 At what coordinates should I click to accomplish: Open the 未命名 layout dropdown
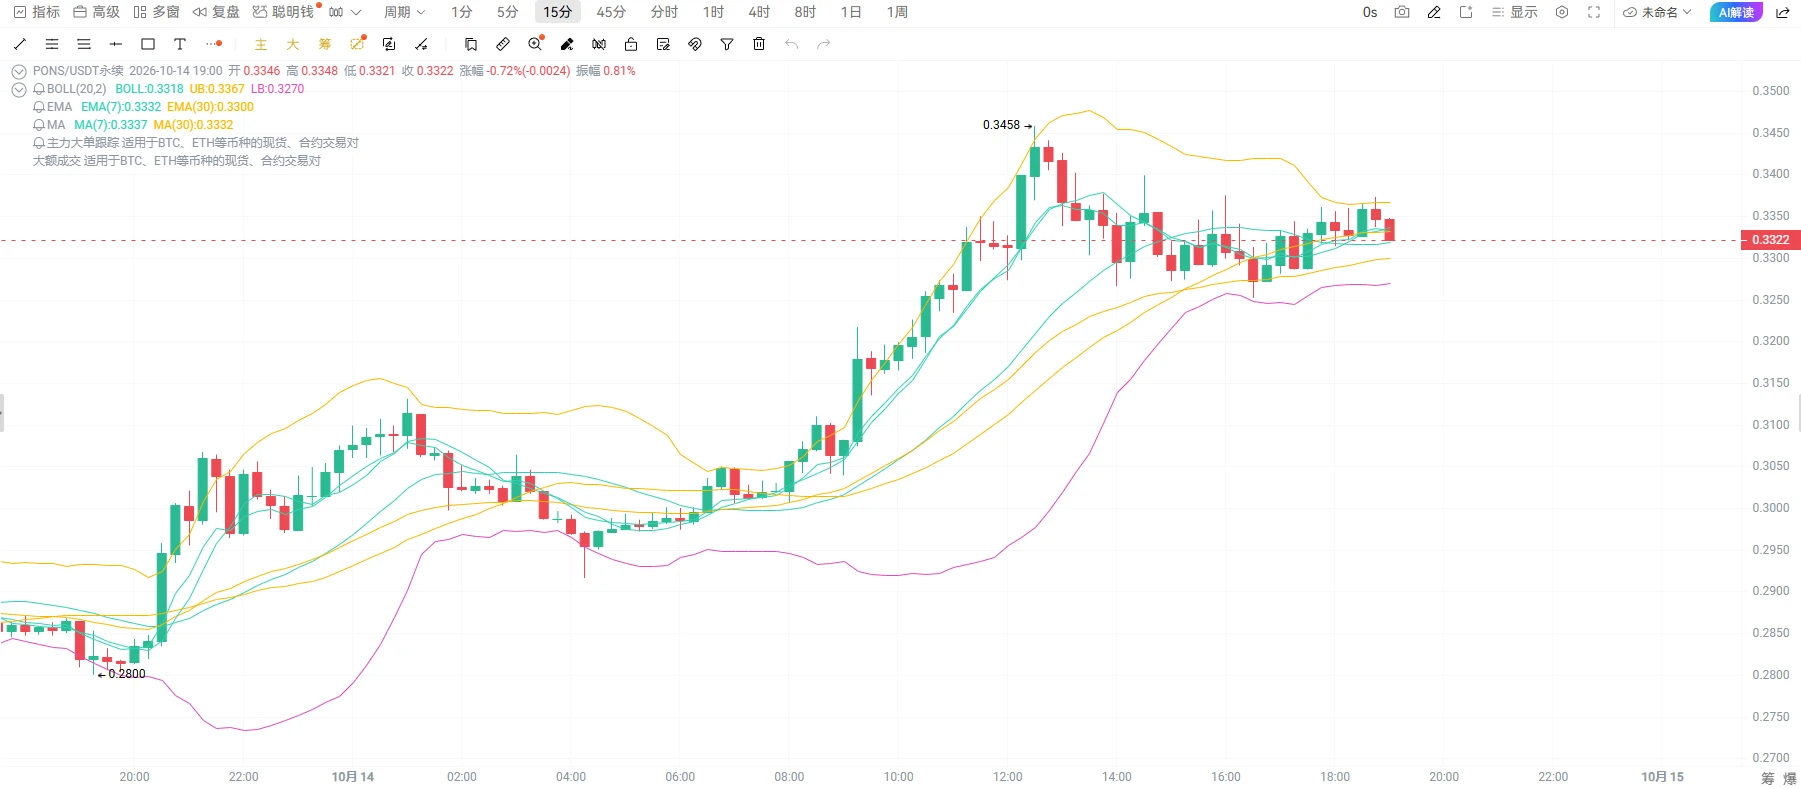coord(1657,12)
